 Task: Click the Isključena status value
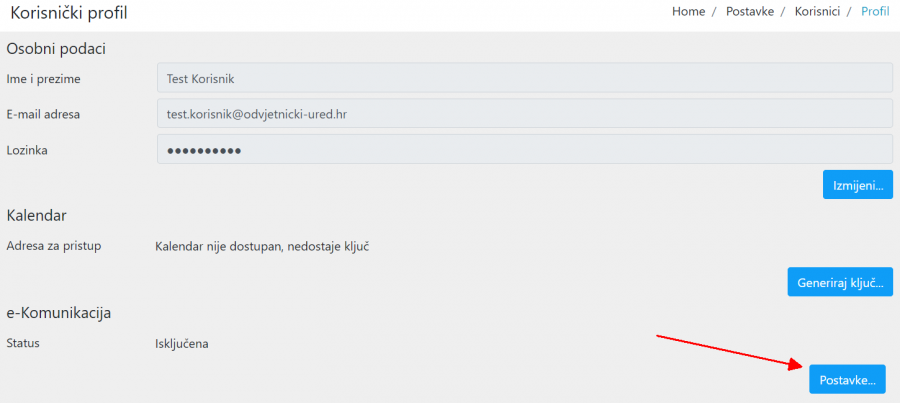[183, 344]
